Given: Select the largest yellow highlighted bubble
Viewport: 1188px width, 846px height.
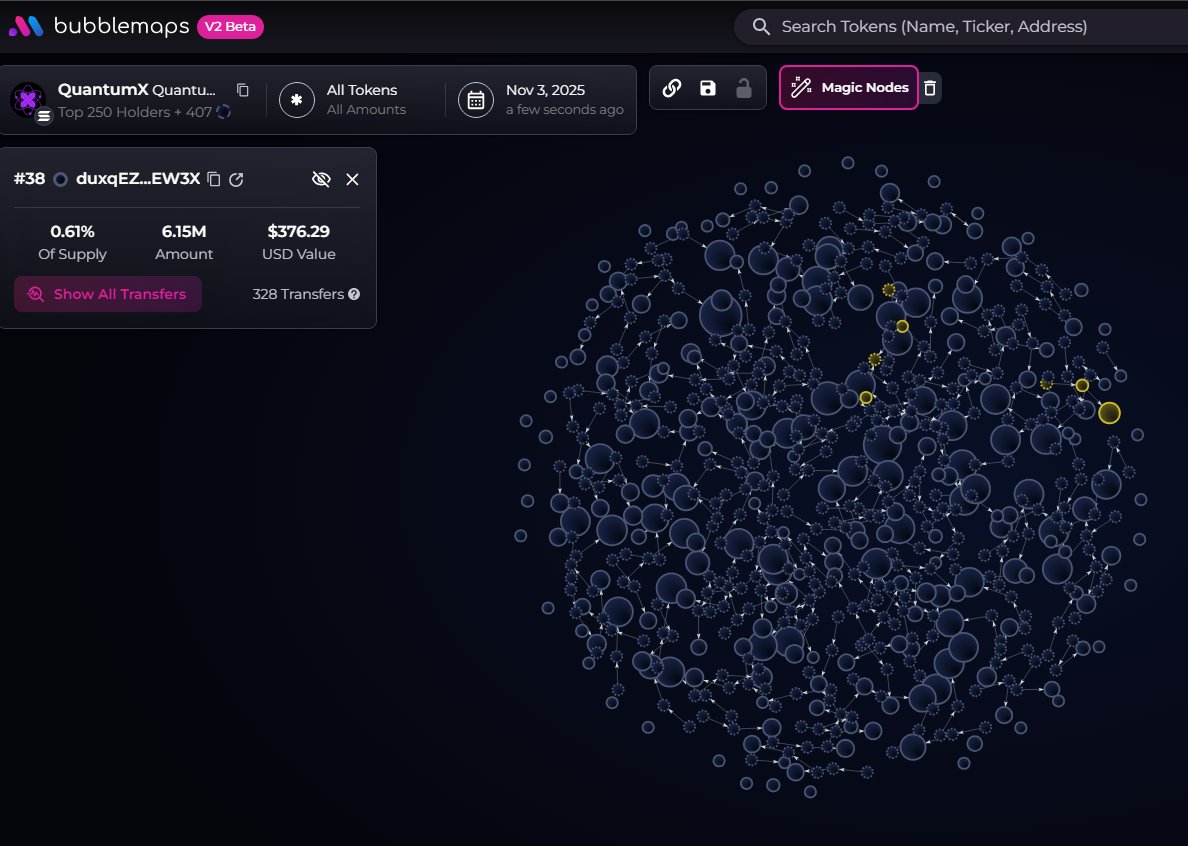Looking at the screenshot, I should point(1109,413).
